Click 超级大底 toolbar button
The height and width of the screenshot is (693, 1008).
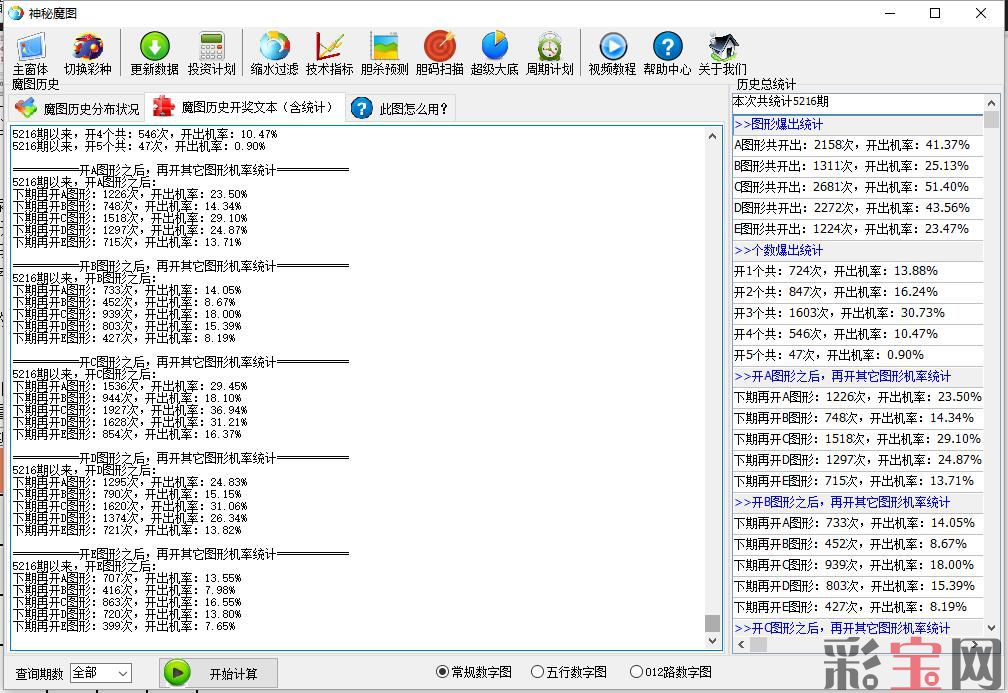coord(494,53)
